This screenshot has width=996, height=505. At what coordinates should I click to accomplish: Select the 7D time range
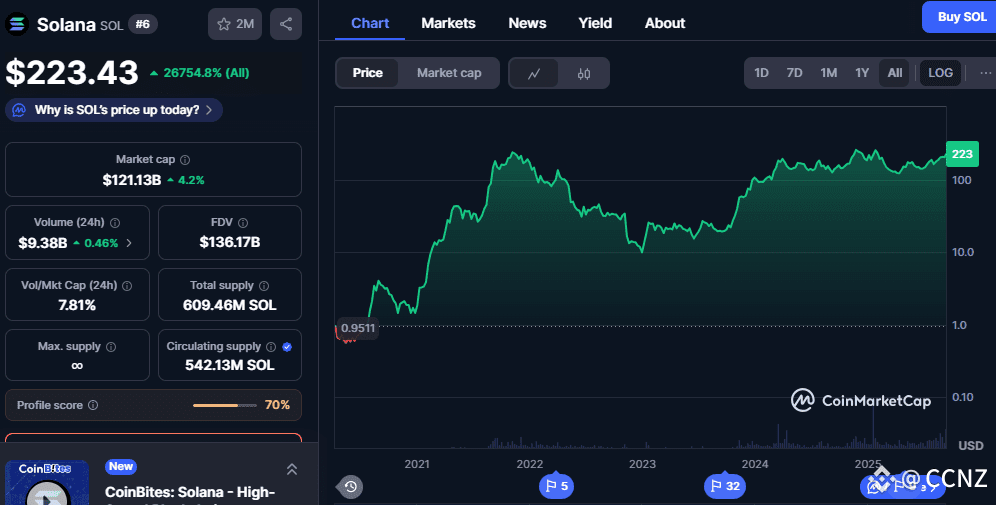coord(795,73)
